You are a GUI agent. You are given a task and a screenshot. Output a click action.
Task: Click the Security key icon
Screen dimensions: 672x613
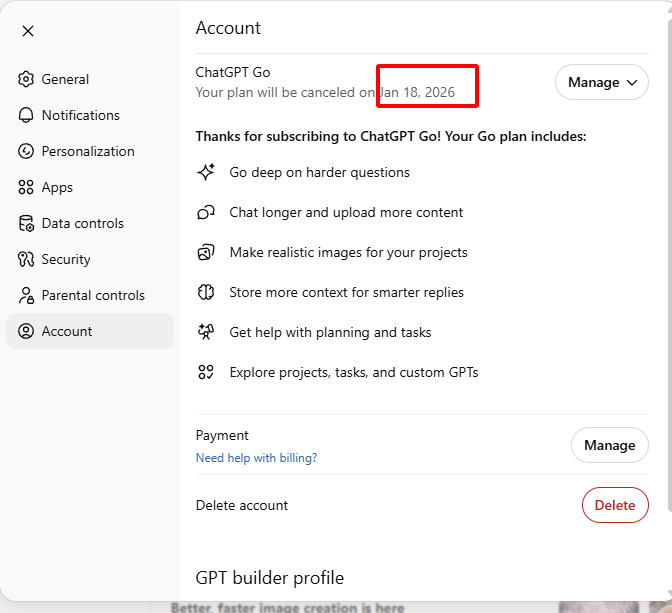(26, 259)
